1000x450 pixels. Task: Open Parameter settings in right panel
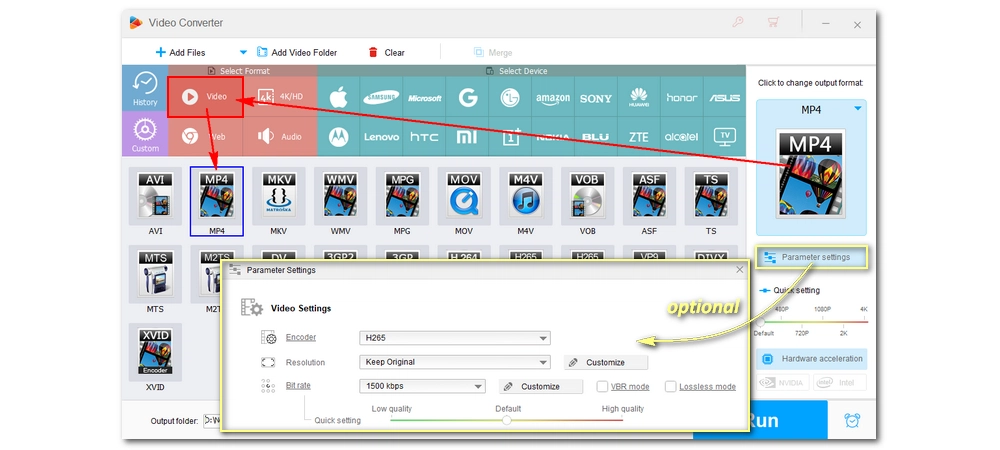(812, 258)
